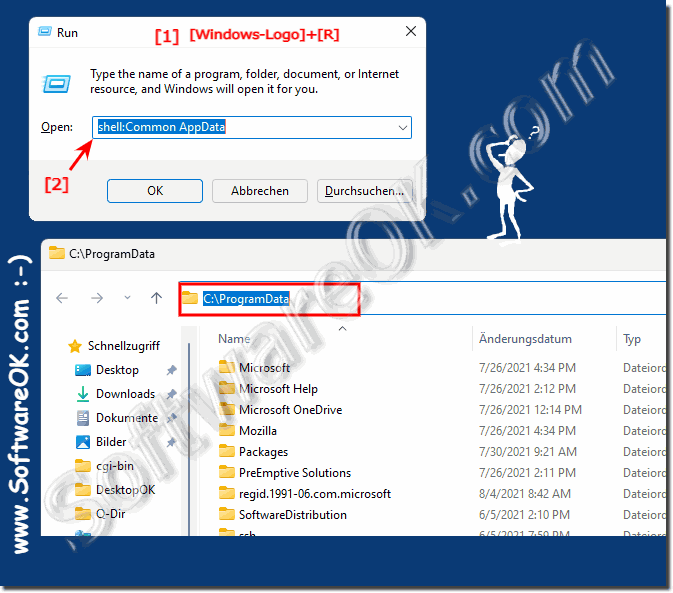This screenshot has width=673, height=593.
Task: Open the Run dialog Open dropdown arrow
Action: point(402,127)
